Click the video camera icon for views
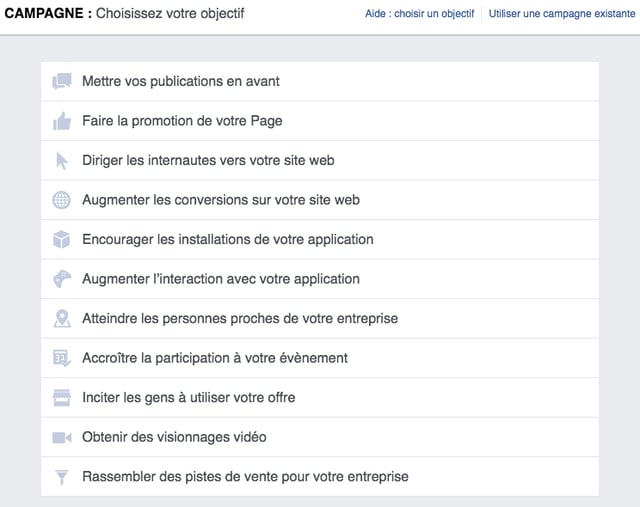The height and width of the screenshot is (507, 640). point(61,437)
